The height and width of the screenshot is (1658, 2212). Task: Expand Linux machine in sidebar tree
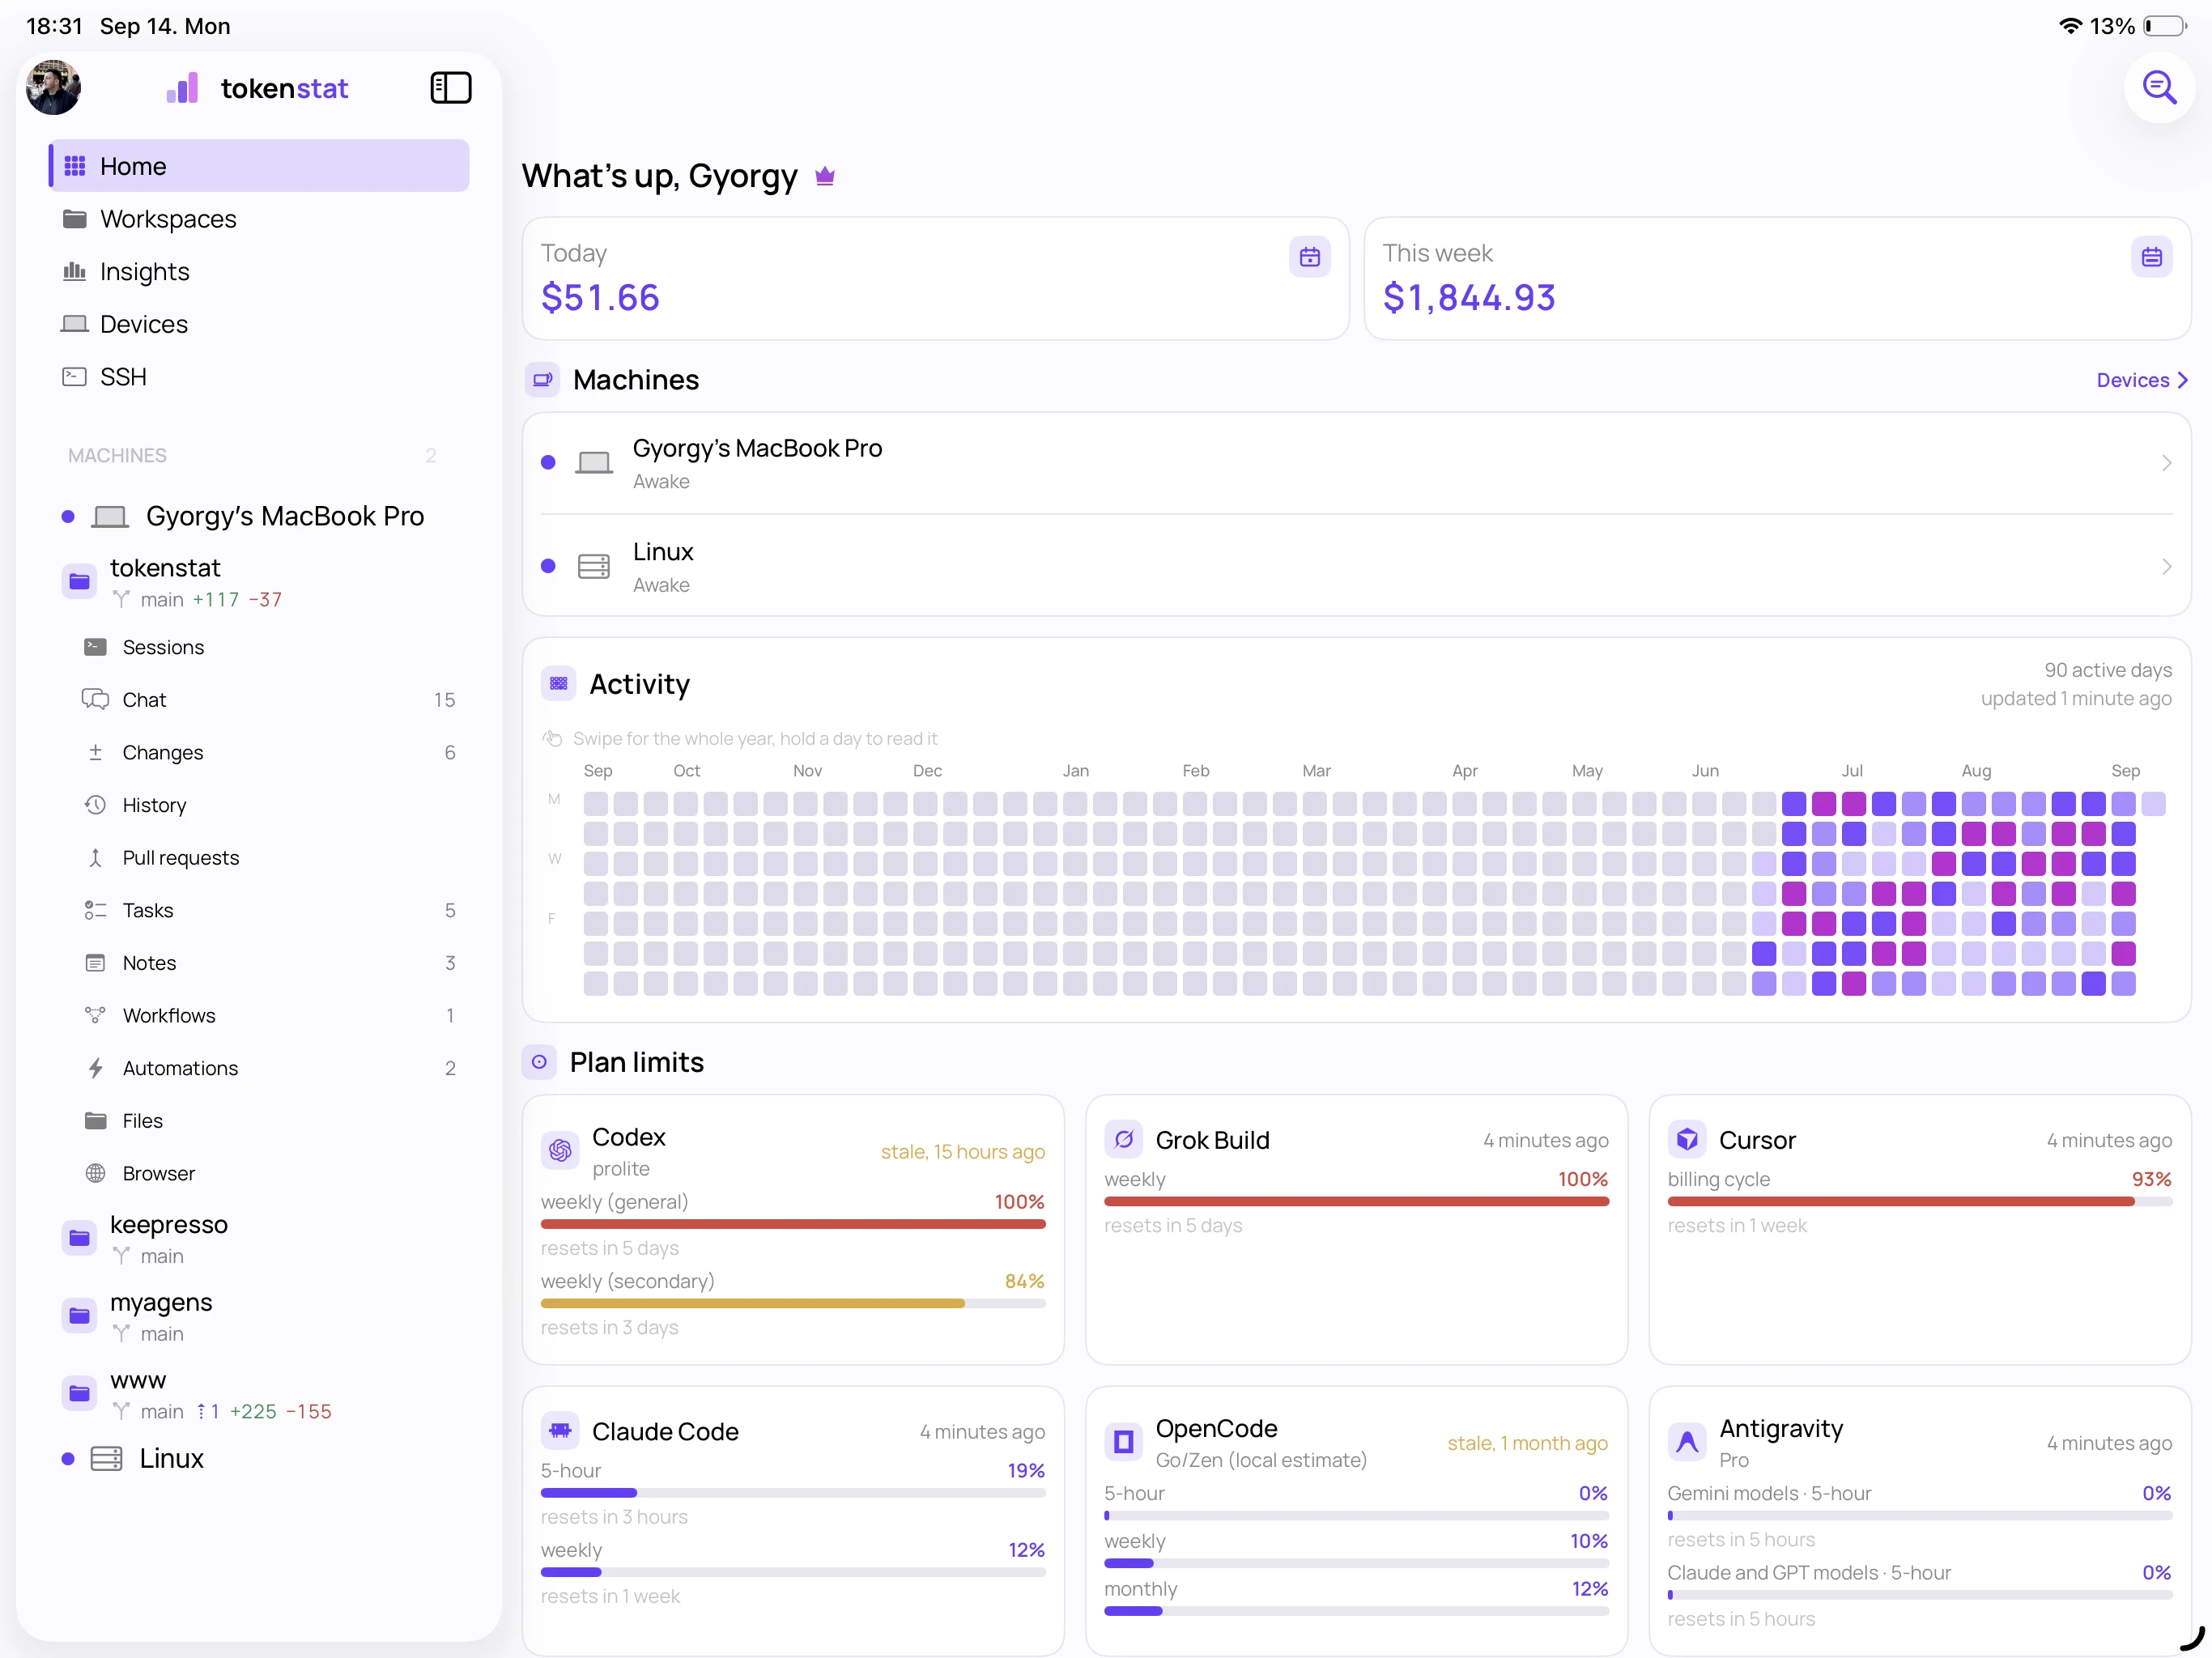click(x=259, y=1459)
